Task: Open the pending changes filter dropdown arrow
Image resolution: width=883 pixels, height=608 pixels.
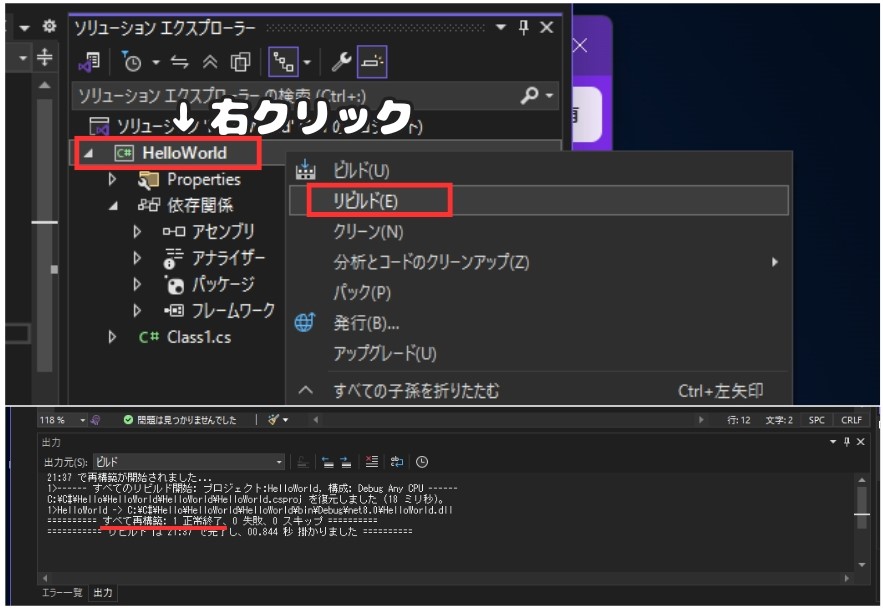Action: (155, 62)
